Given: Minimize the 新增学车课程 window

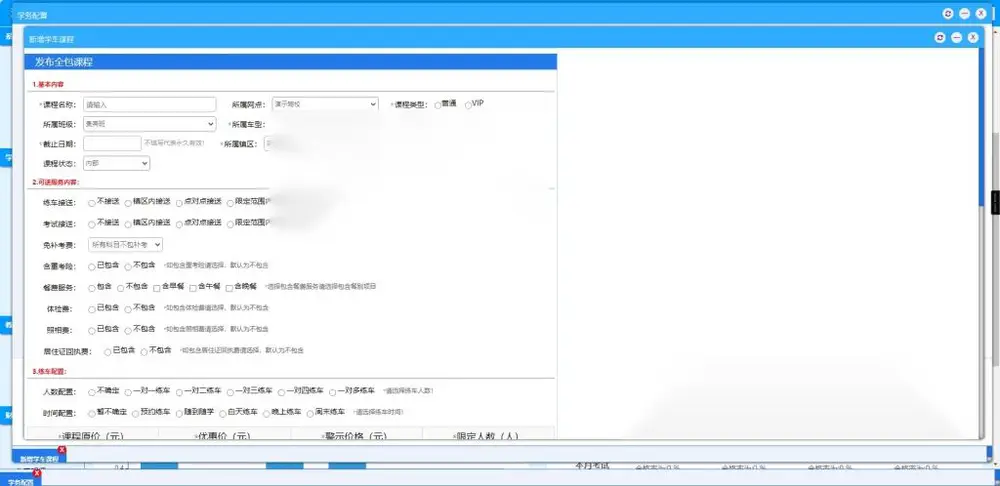Looking at the screenshot, I should click(x=956, y=38).
